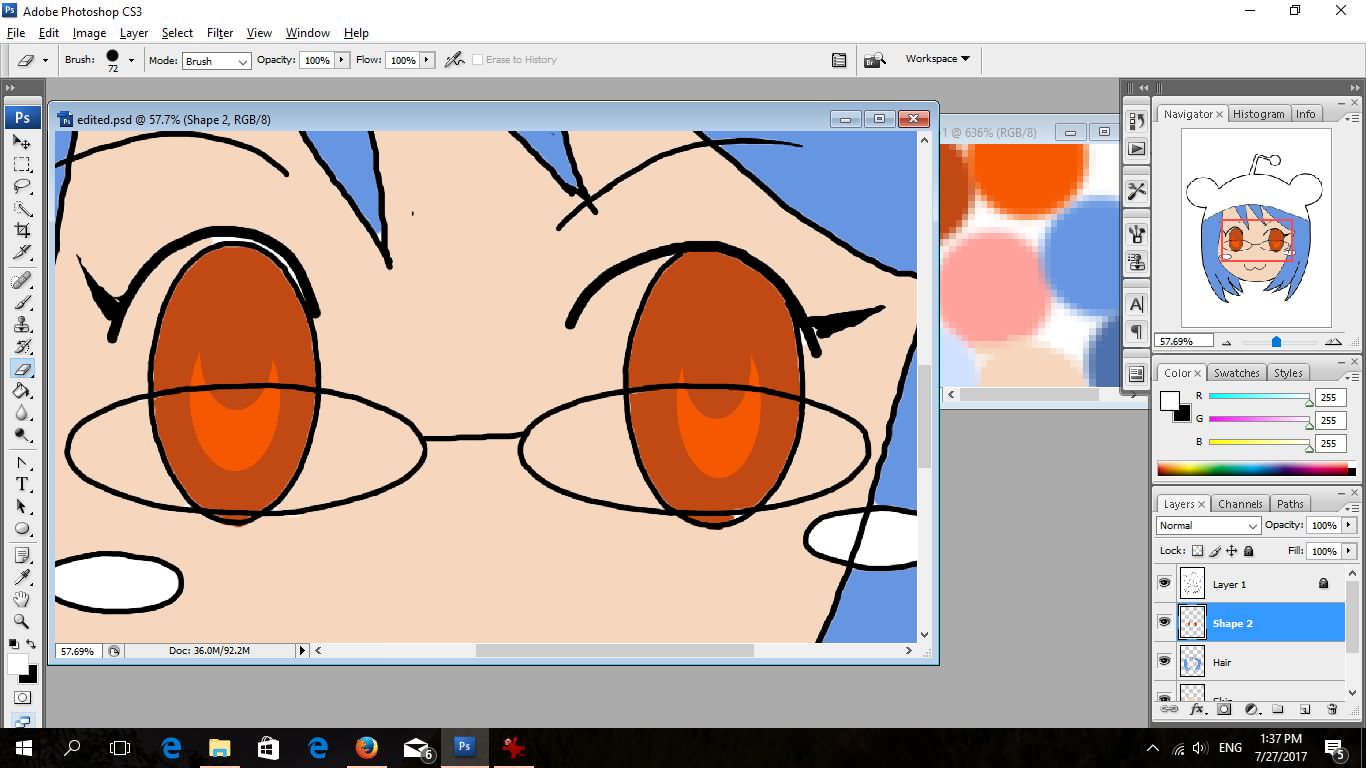Select the Lasso tool
Screen dimensions: 1366x768
click(22, 187)
